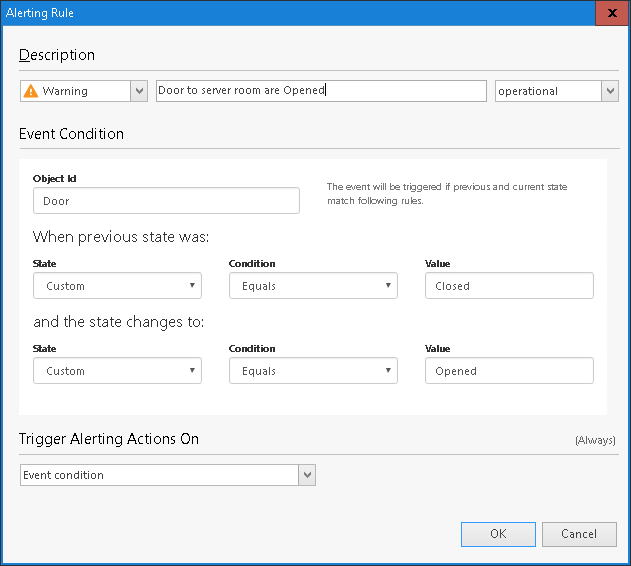Cancel the alerting rule dialog

(x=579, y=534)
